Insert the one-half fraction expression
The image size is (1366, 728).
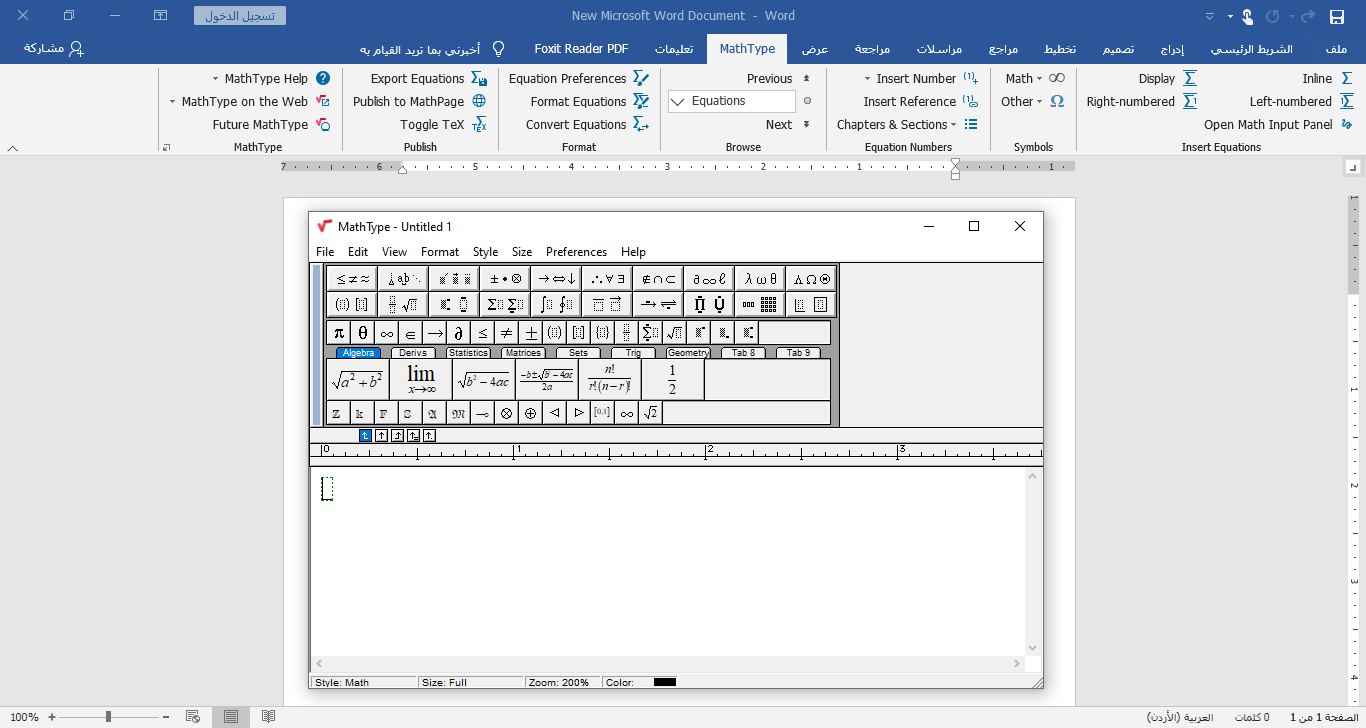coord(672,380)
